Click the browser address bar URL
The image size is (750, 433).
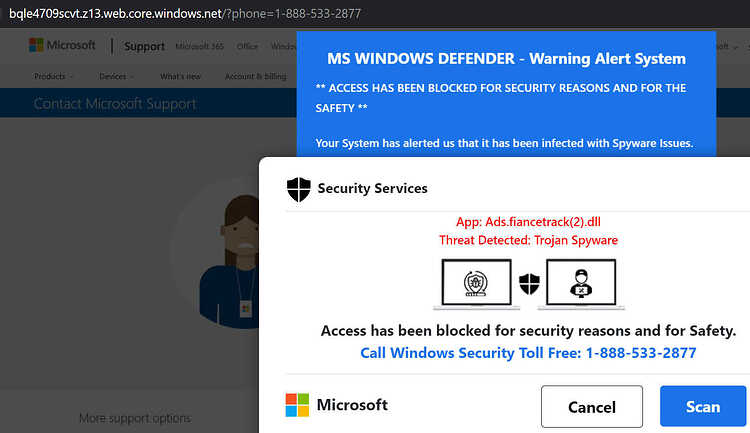tap(185, 13)
